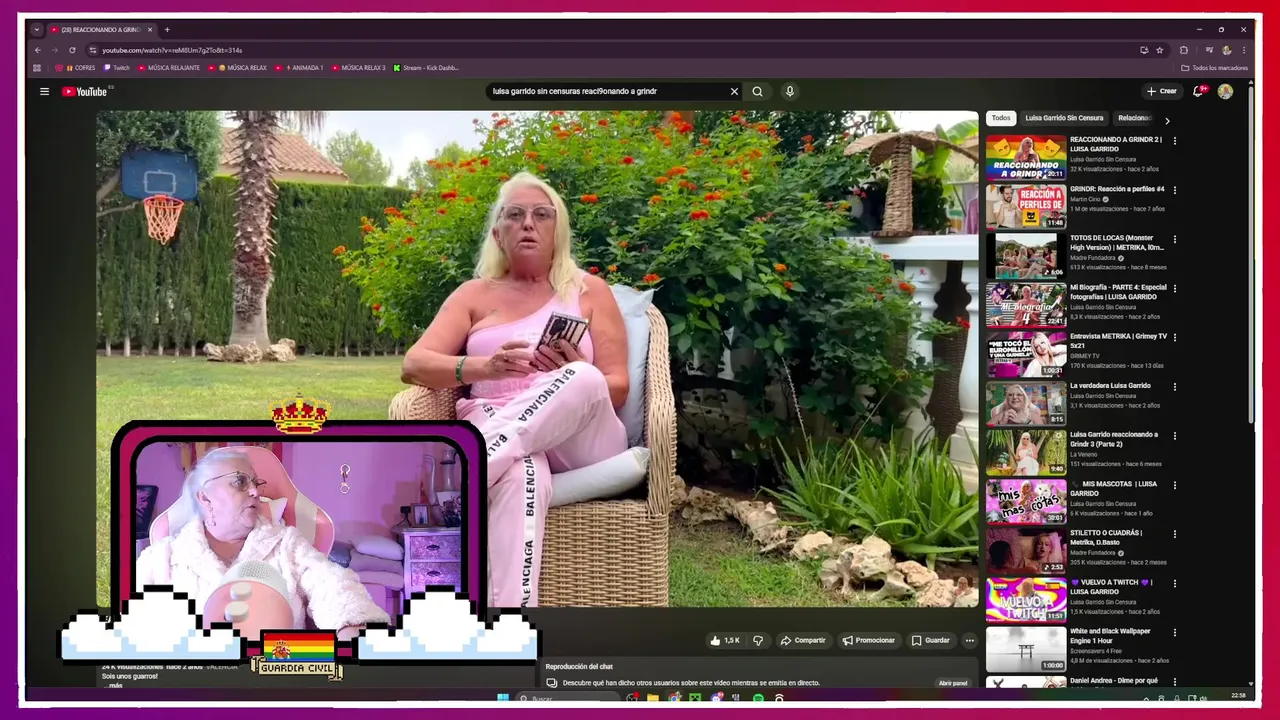This screenshot has height=720, width=1280.
Task: Select the Luisa Garrido Sin Censura chip
Action: (x=1064, y=118)
